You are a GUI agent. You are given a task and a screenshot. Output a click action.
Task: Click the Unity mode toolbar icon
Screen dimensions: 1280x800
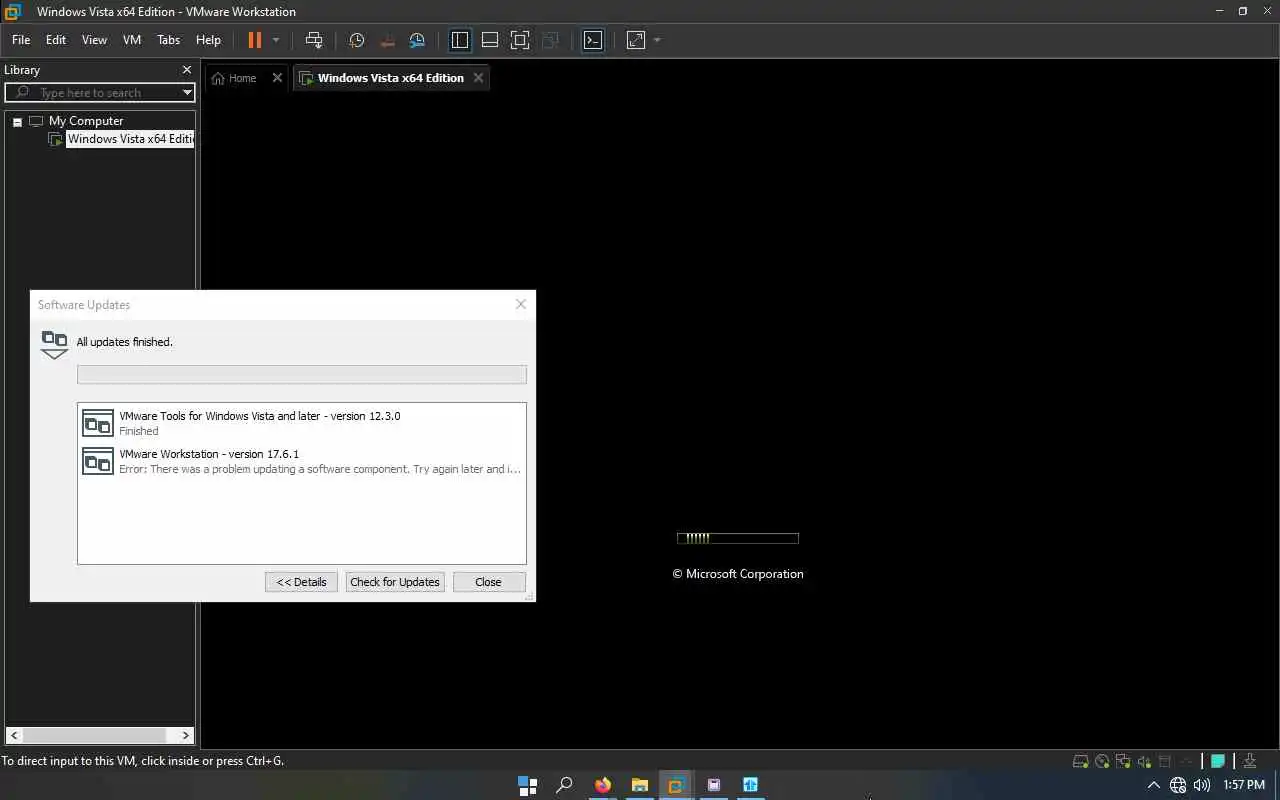tap(550, 40)
